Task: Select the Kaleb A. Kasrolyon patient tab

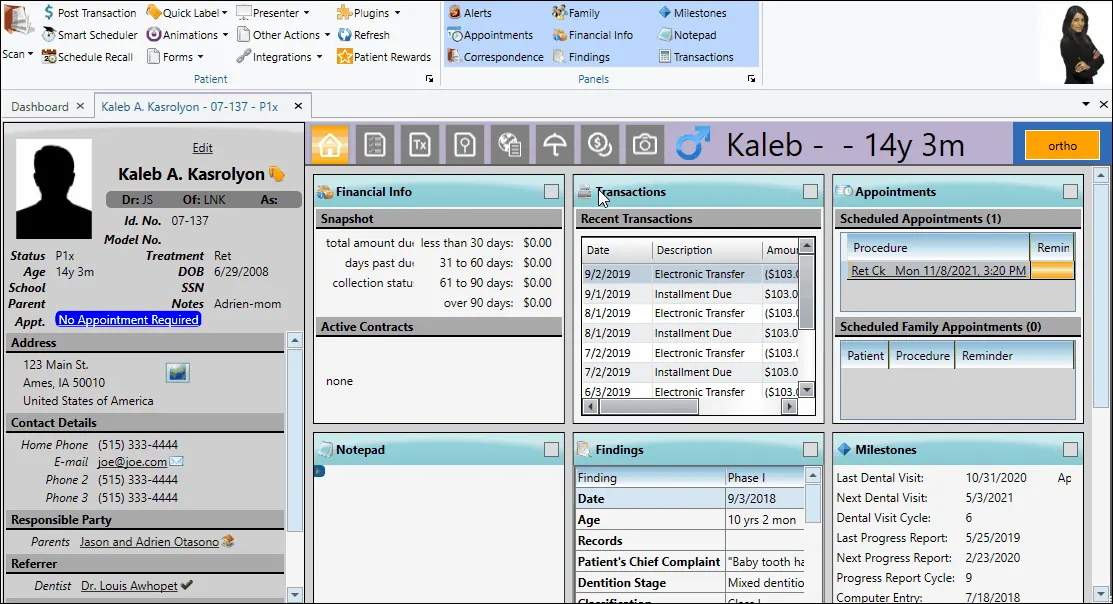Action: (x=190, y=105)
